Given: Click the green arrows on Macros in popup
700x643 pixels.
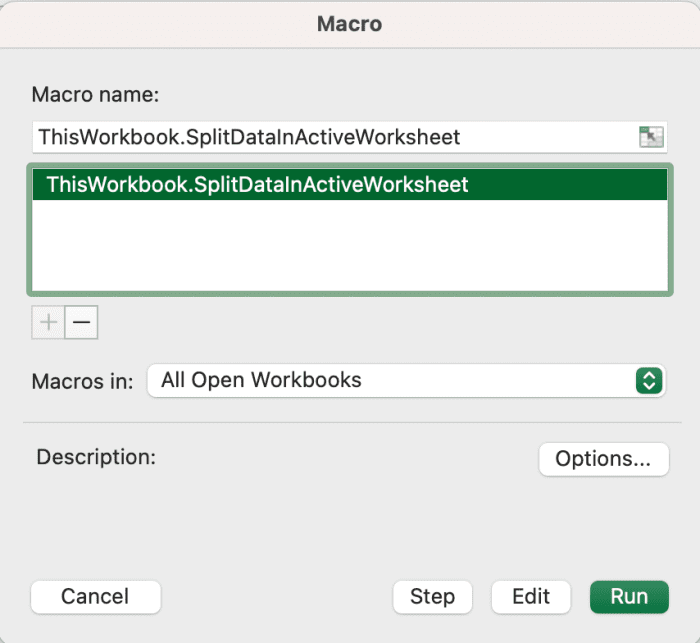Looking at the screenshot, I should 649,381.
